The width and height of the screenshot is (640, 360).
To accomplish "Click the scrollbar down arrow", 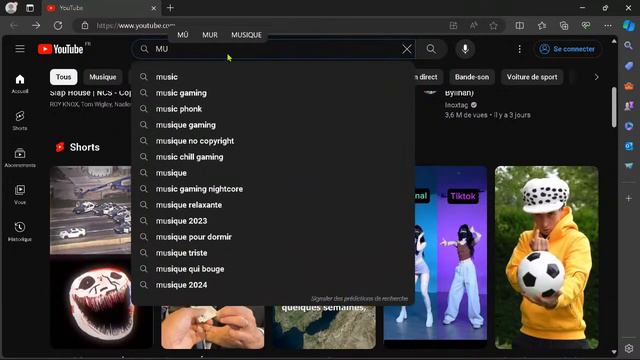I will (614, 352).
